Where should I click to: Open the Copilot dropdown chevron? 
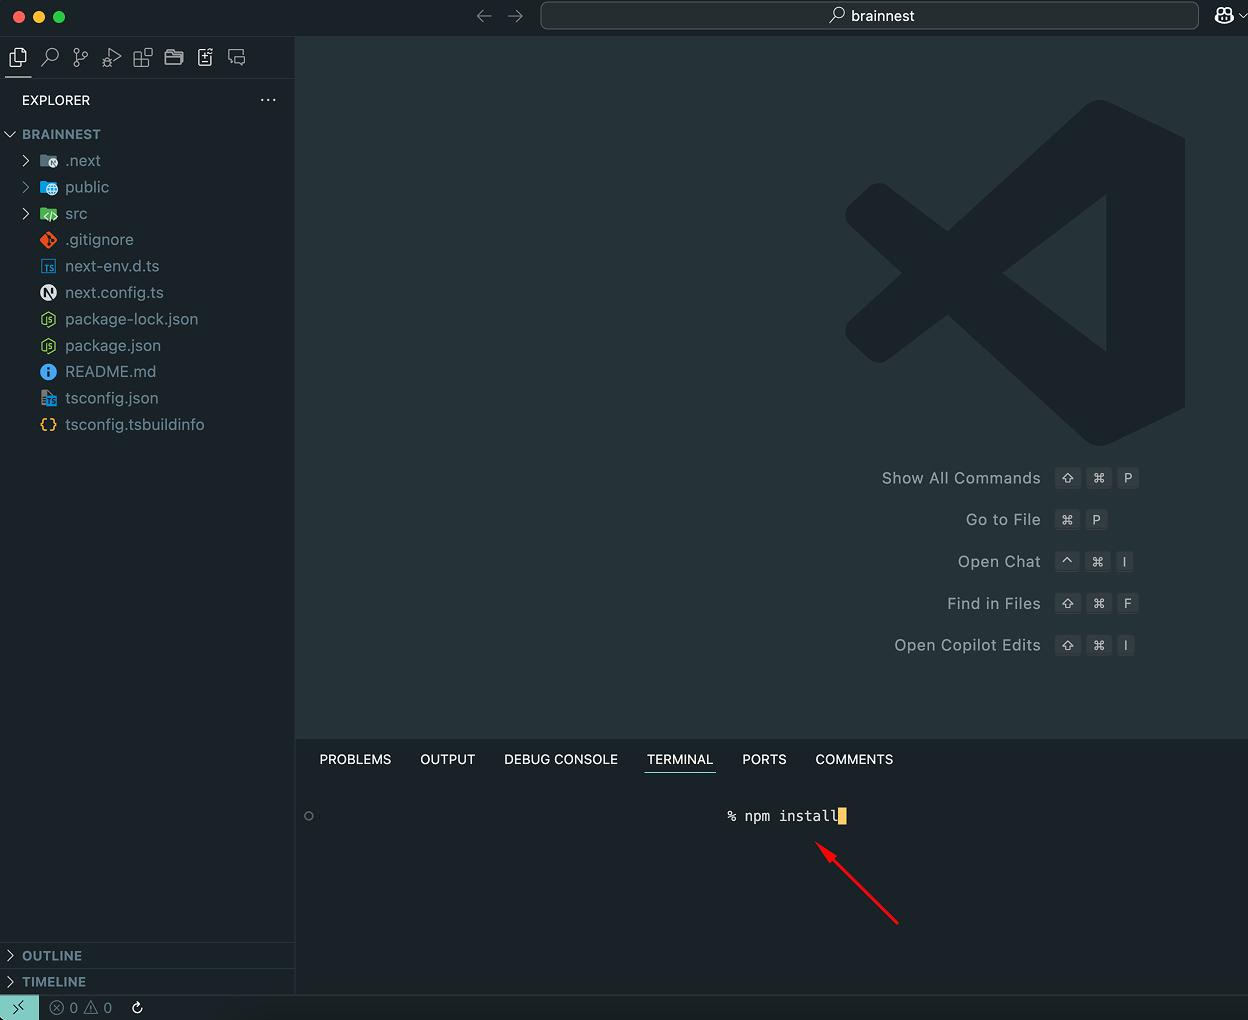point(1242,16)
